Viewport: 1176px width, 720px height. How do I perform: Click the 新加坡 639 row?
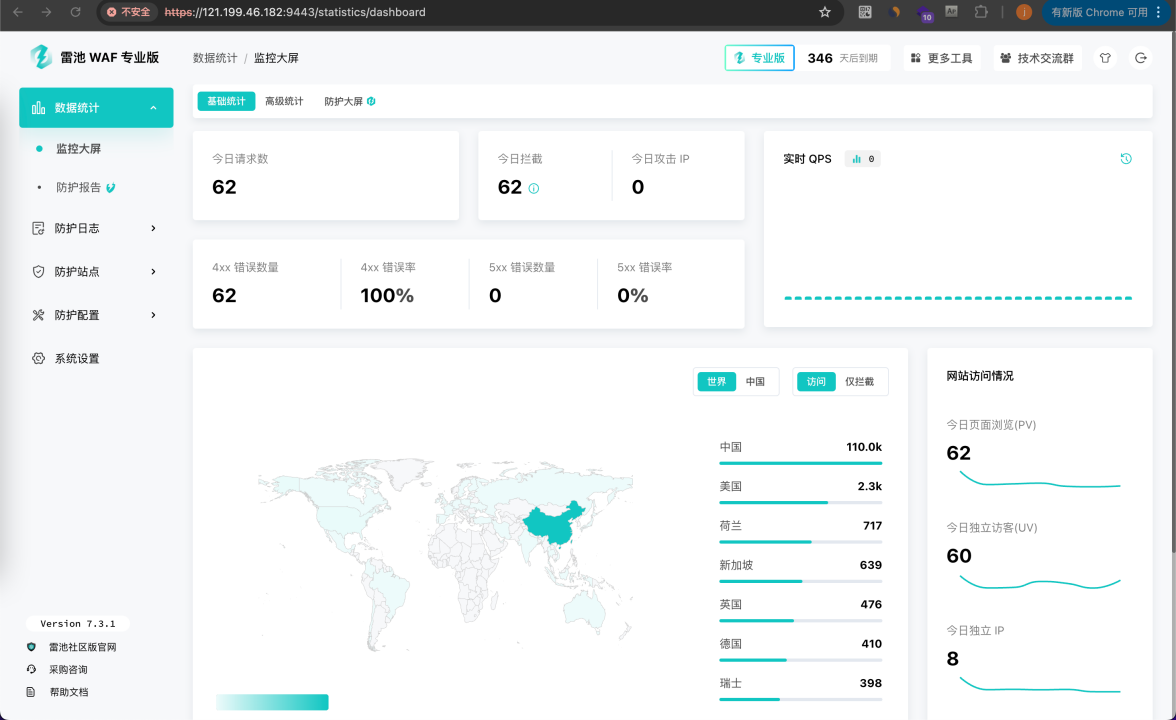pyautogui.click(x=800, y=569)
